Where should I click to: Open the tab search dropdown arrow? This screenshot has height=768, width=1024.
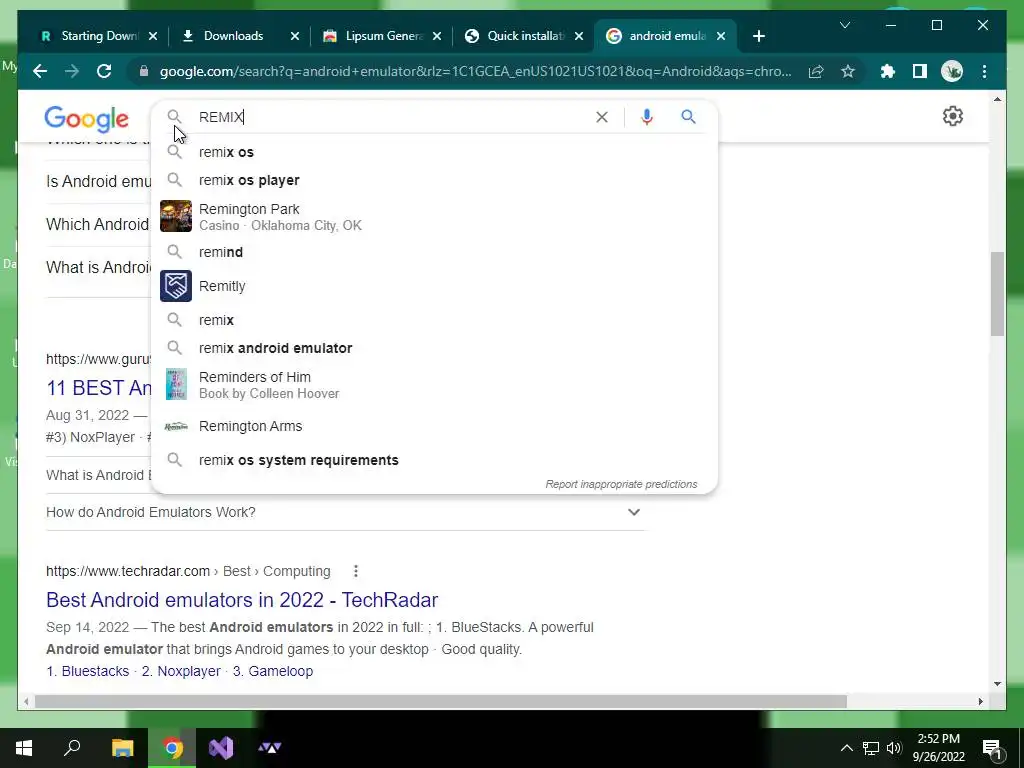[844, 25]
